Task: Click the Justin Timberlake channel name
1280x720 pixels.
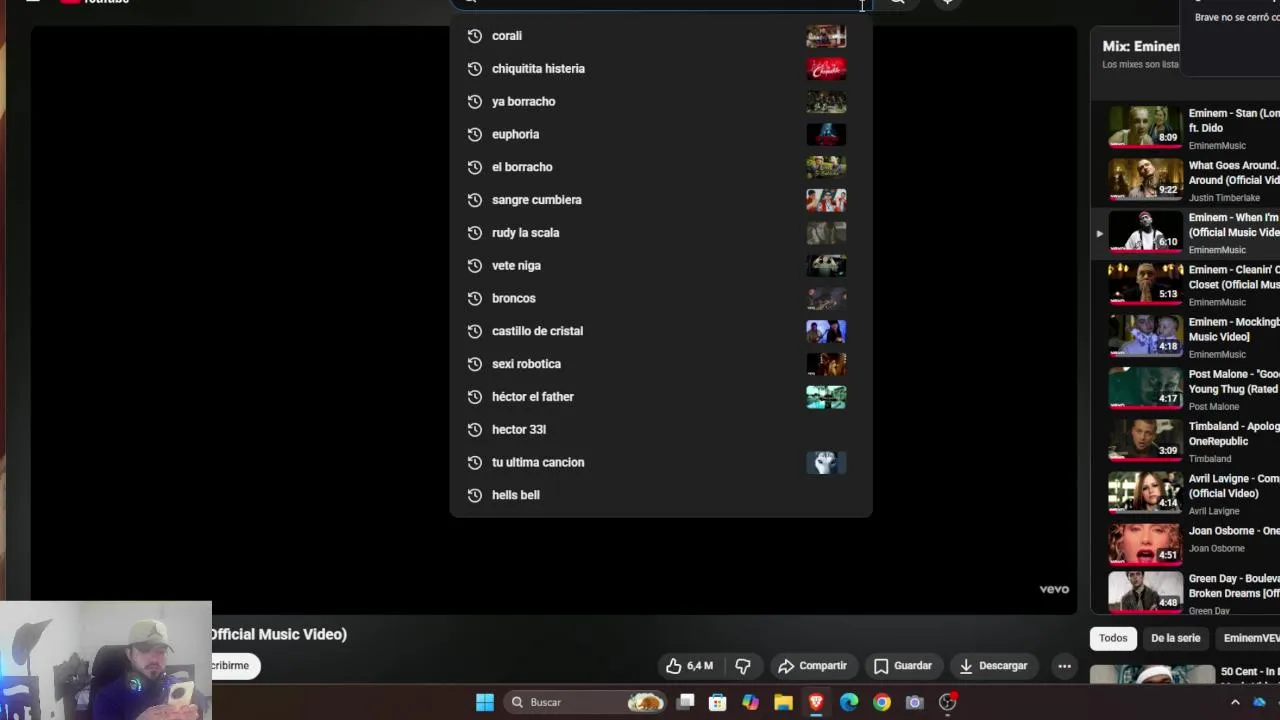Action: coord(1224,198)
